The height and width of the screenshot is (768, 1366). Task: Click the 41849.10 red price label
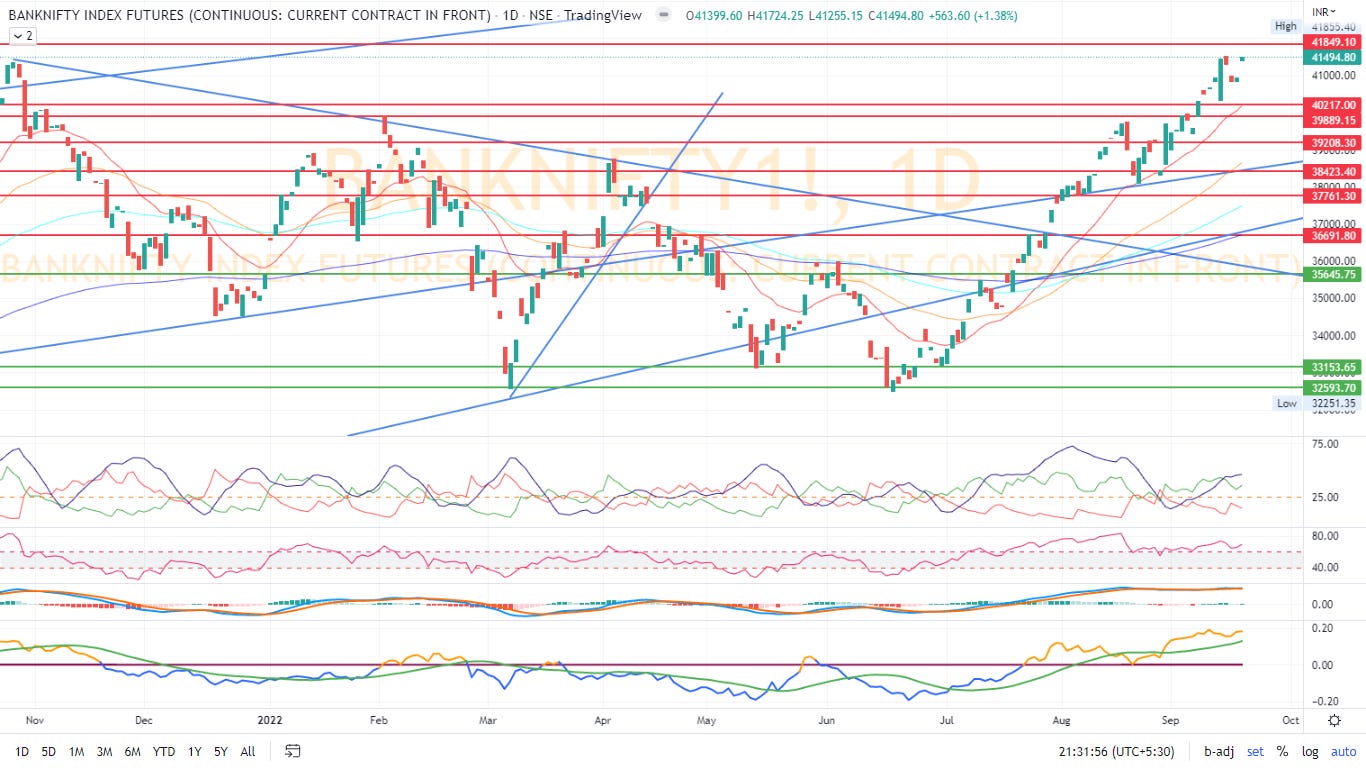click(1333, 42)
